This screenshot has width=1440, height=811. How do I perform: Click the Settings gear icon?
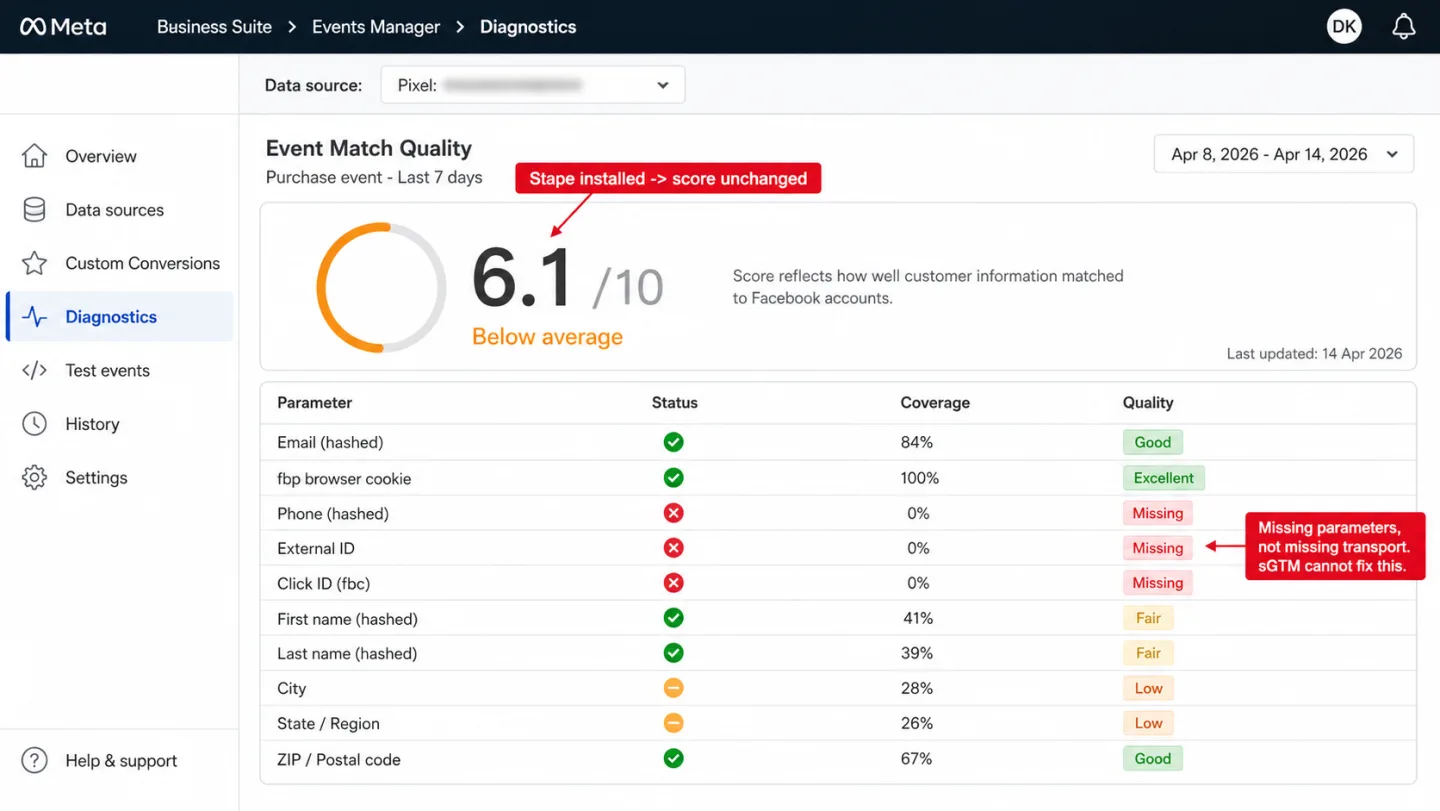[x=35, y=477]
